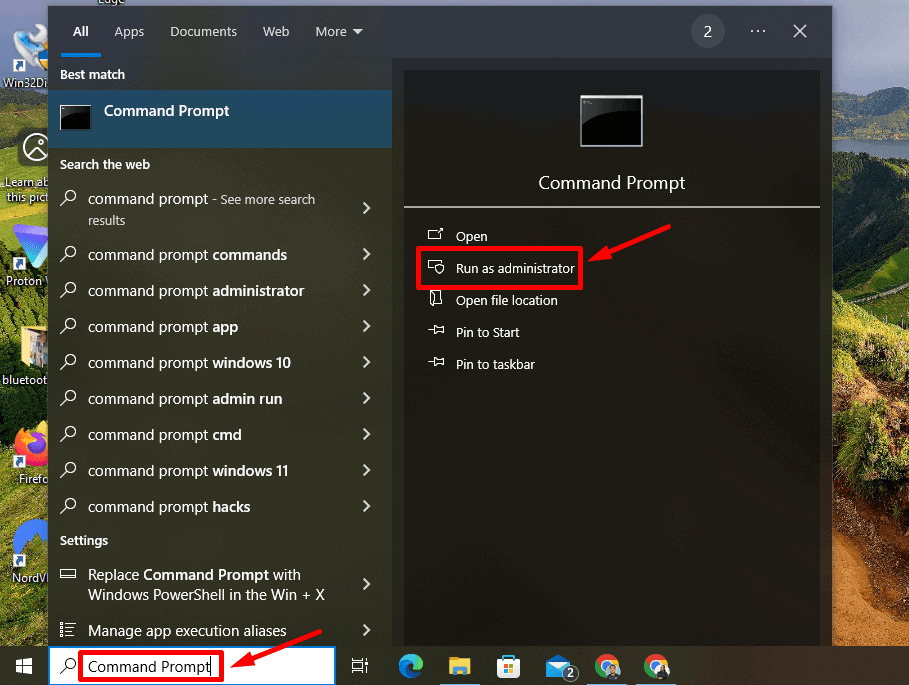Viewport: 909px width, 685px height.
Task: Select the Command Prompt best match result
Action: tap(220, 119)
